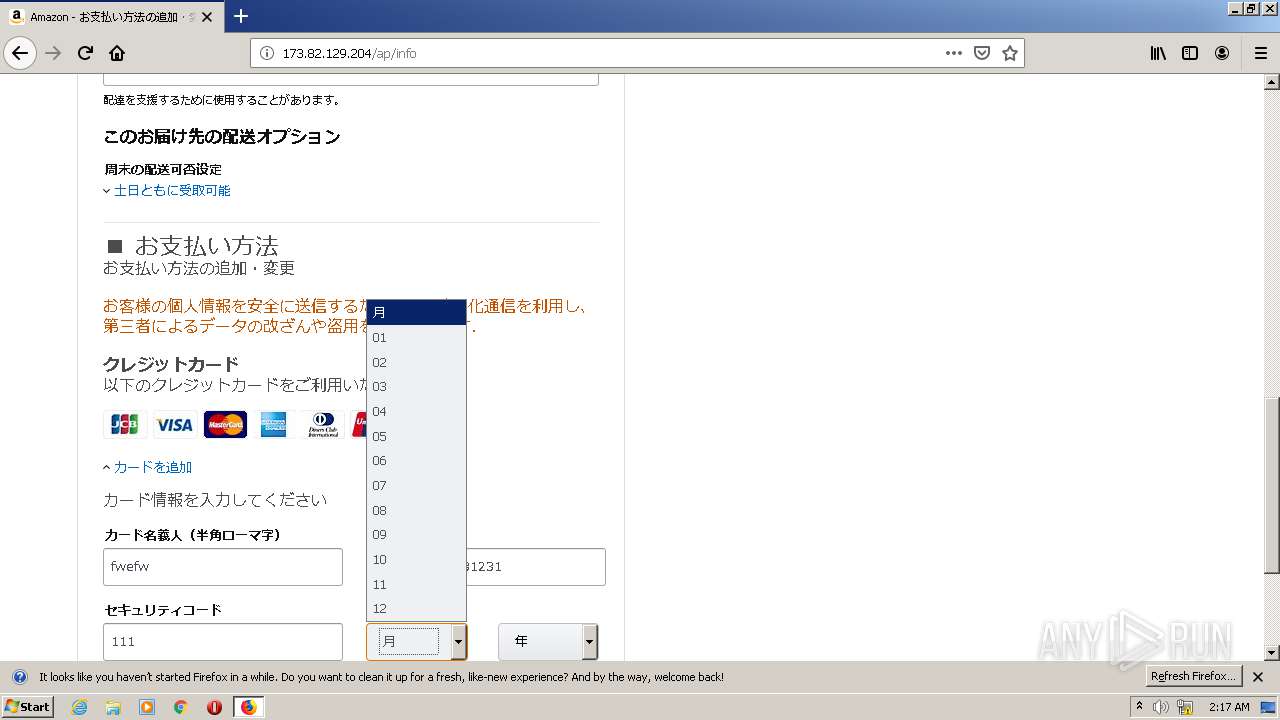1280x720 pixels.
Task: Dismiss the Firefox refresh notification
Action: coord(1258,677)
